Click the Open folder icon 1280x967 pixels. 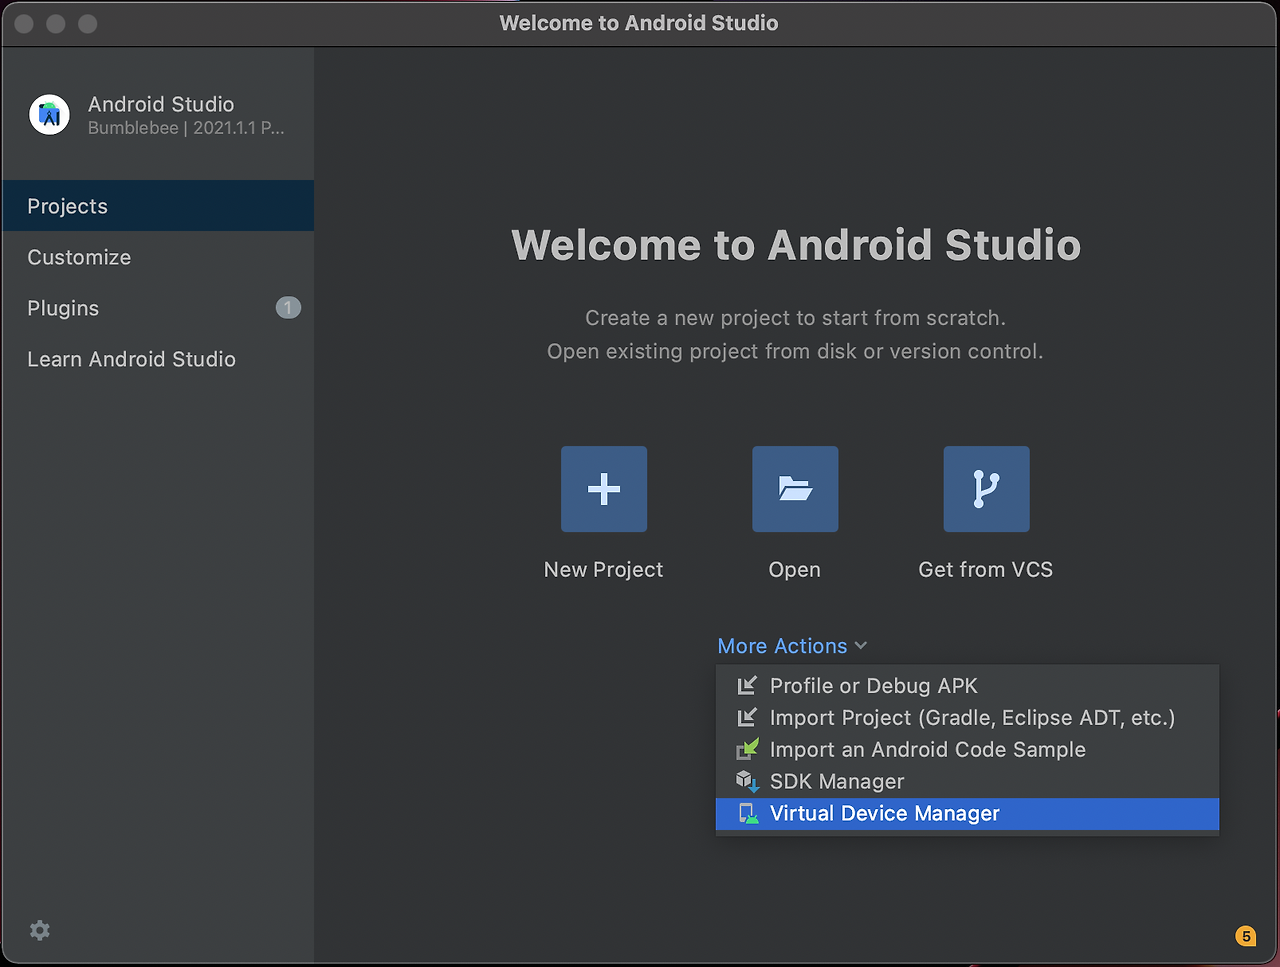click(795, 489)
